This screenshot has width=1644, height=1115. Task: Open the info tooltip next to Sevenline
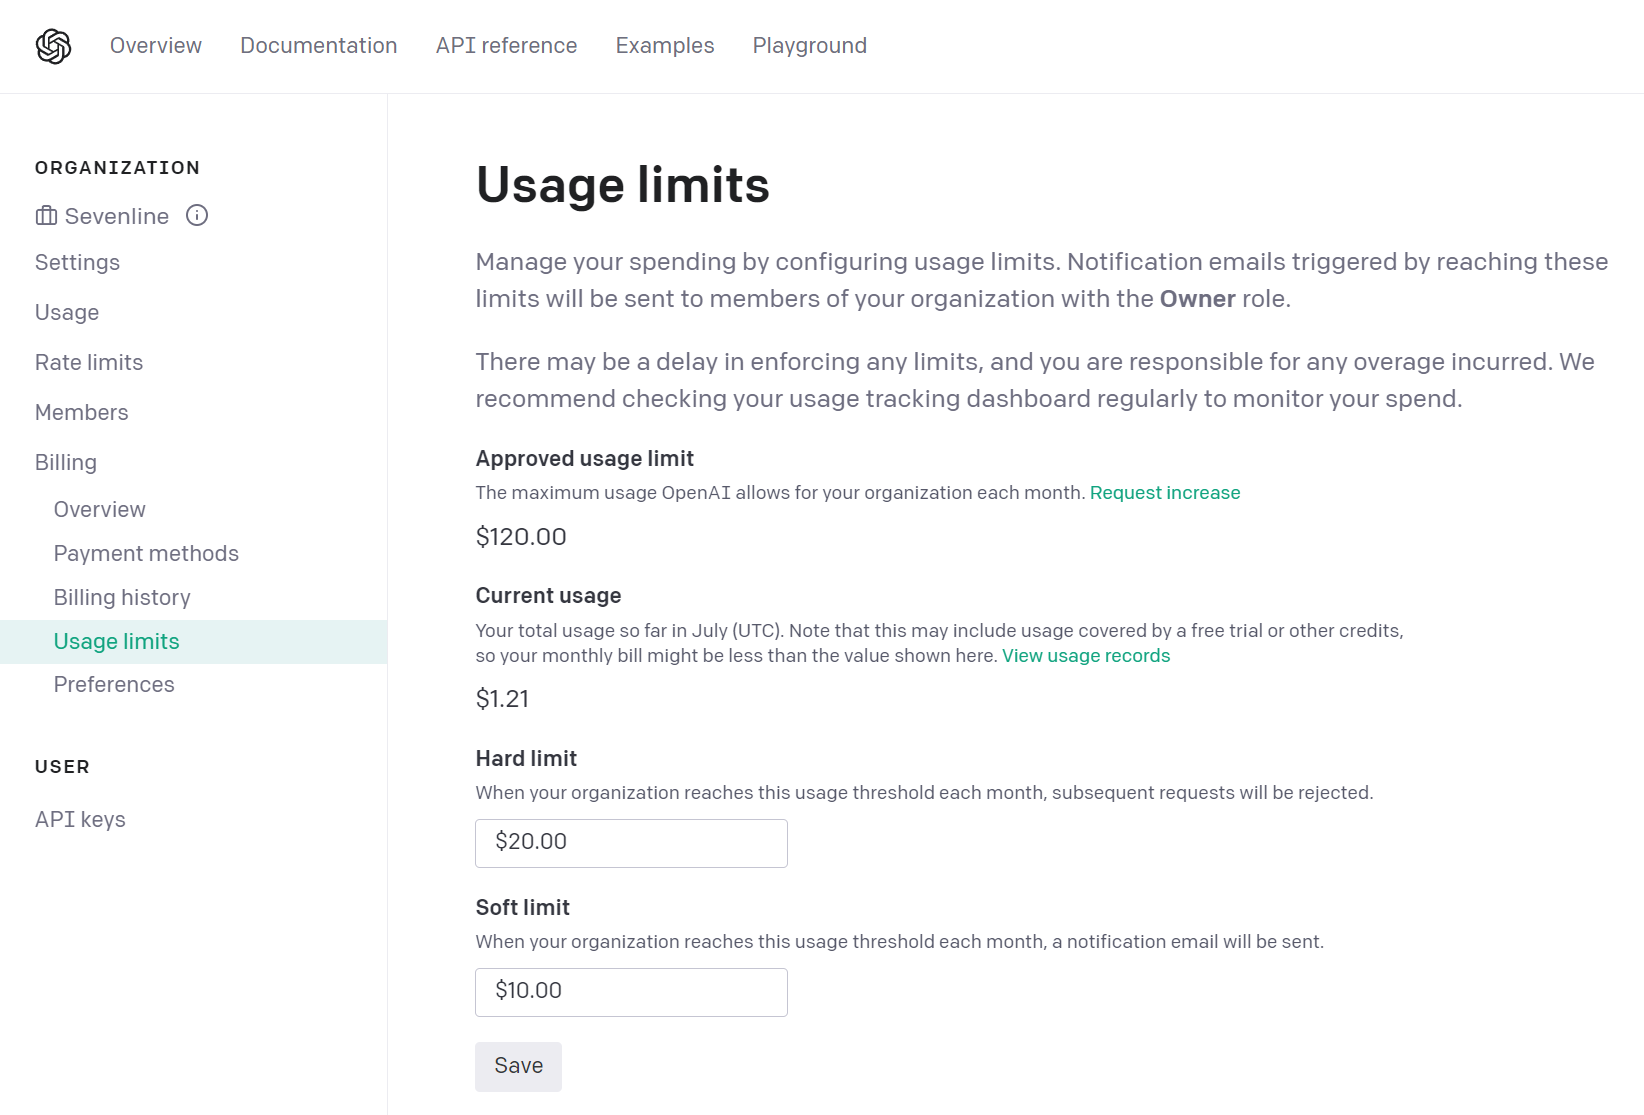point(197,215)
